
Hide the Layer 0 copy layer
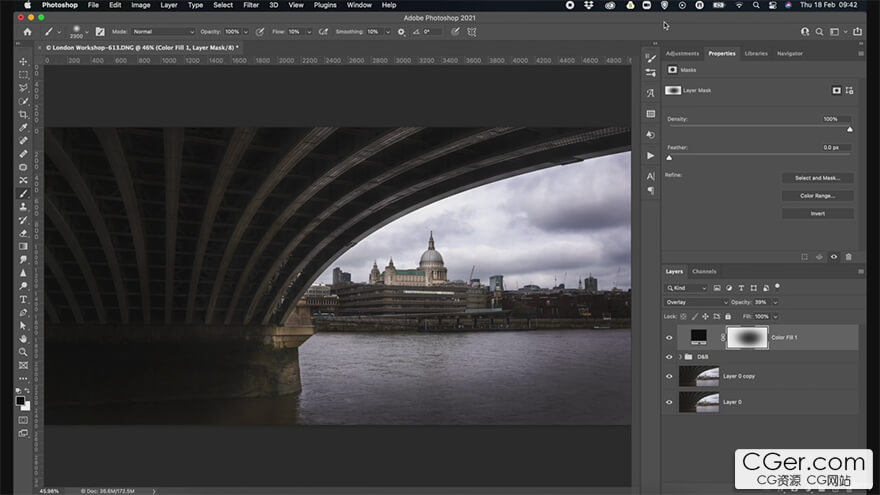tap(669, 377)
